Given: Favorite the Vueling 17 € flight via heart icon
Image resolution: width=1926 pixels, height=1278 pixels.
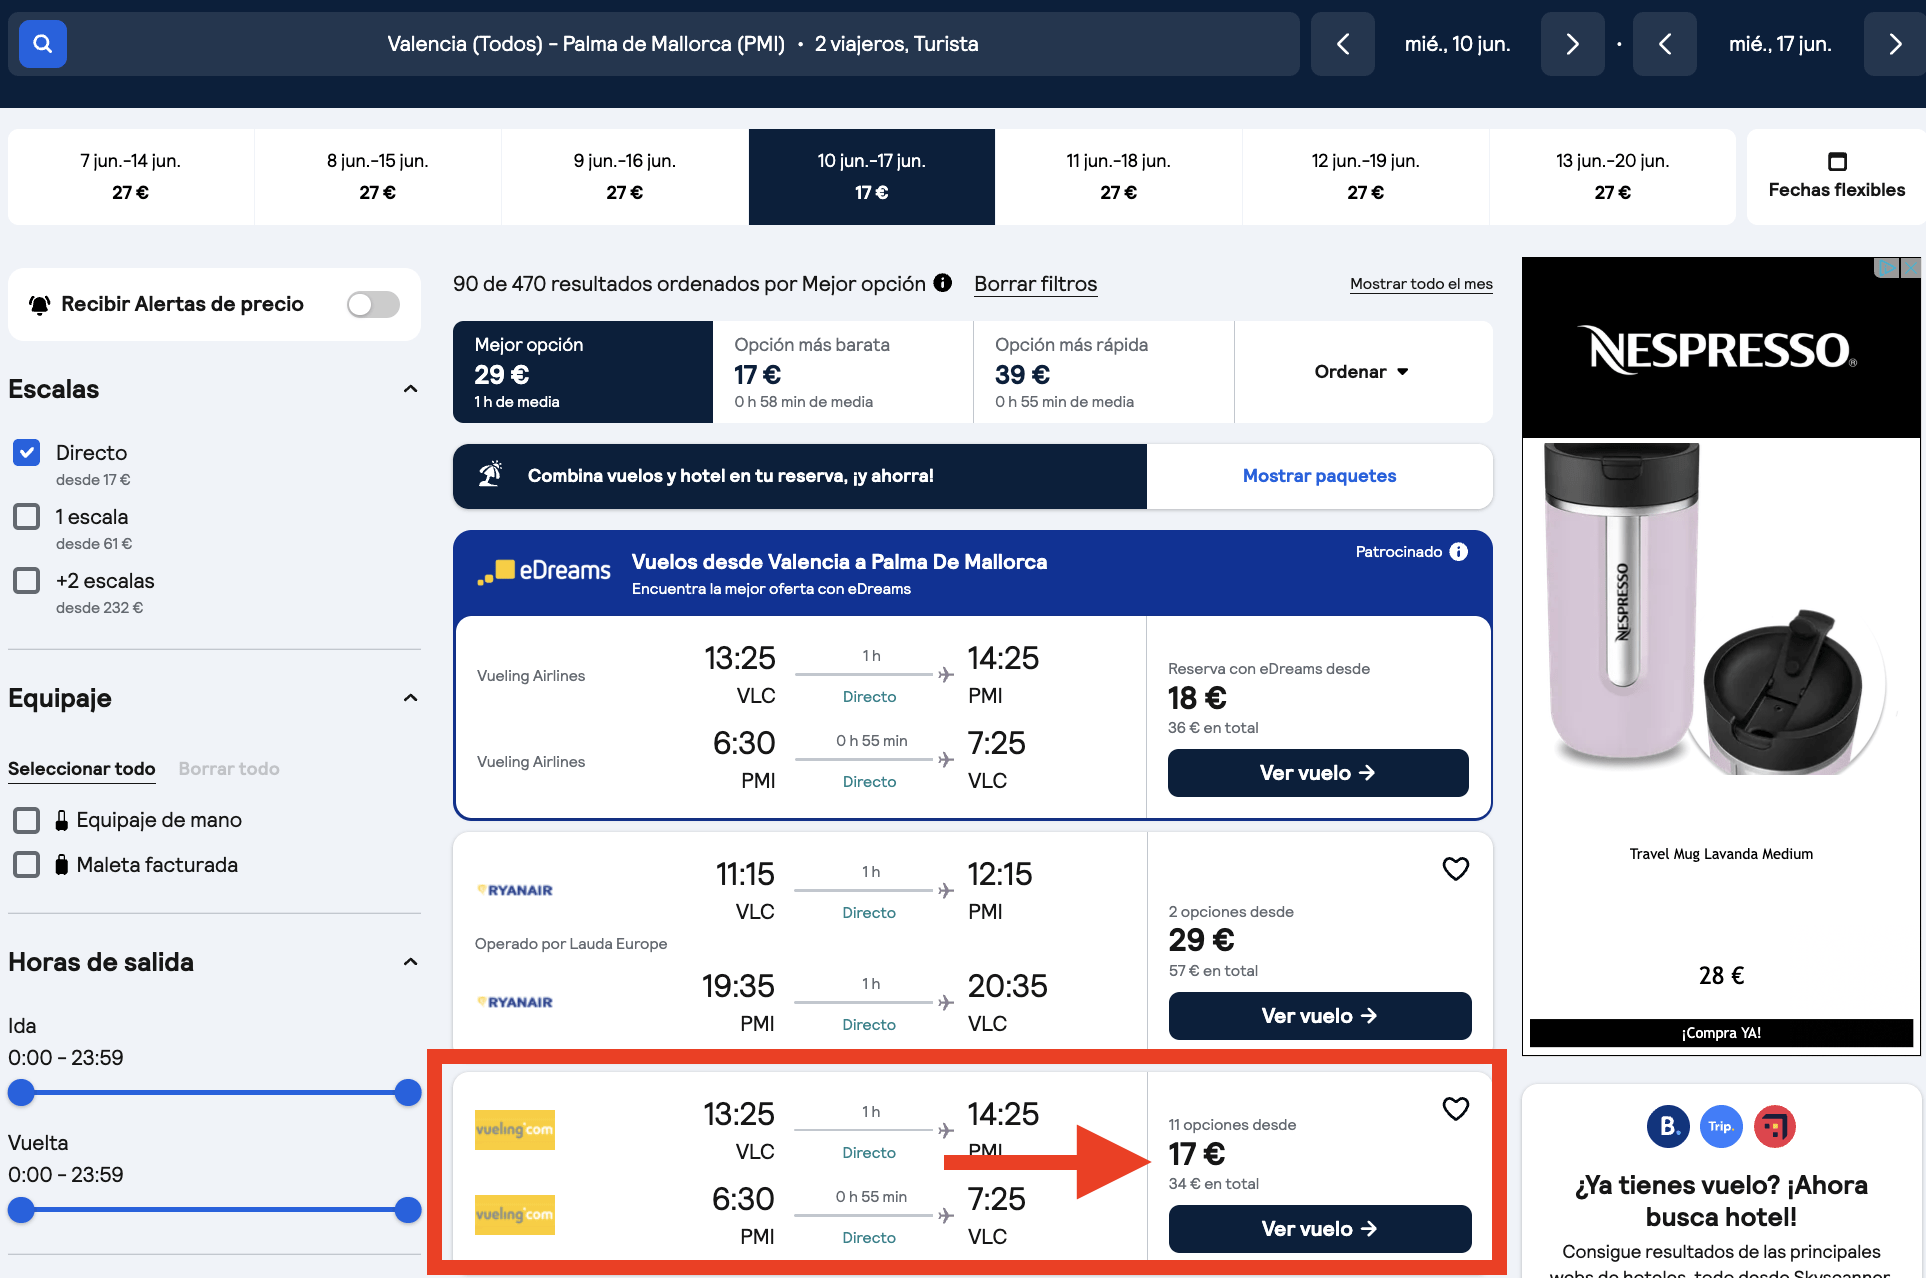Looking at the screenshot, I should click(x=1455, y=1108).
